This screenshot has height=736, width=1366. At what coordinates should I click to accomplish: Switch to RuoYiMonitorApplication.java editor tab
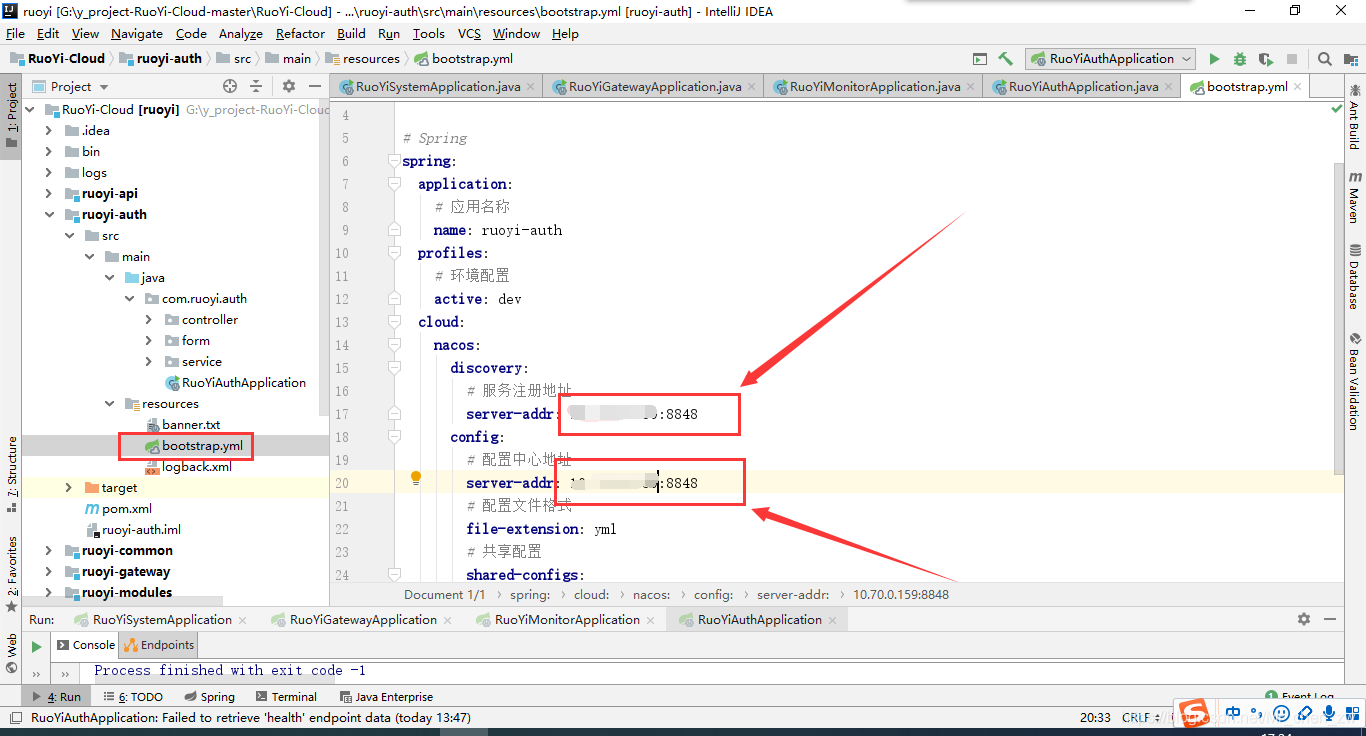[874, 87]
